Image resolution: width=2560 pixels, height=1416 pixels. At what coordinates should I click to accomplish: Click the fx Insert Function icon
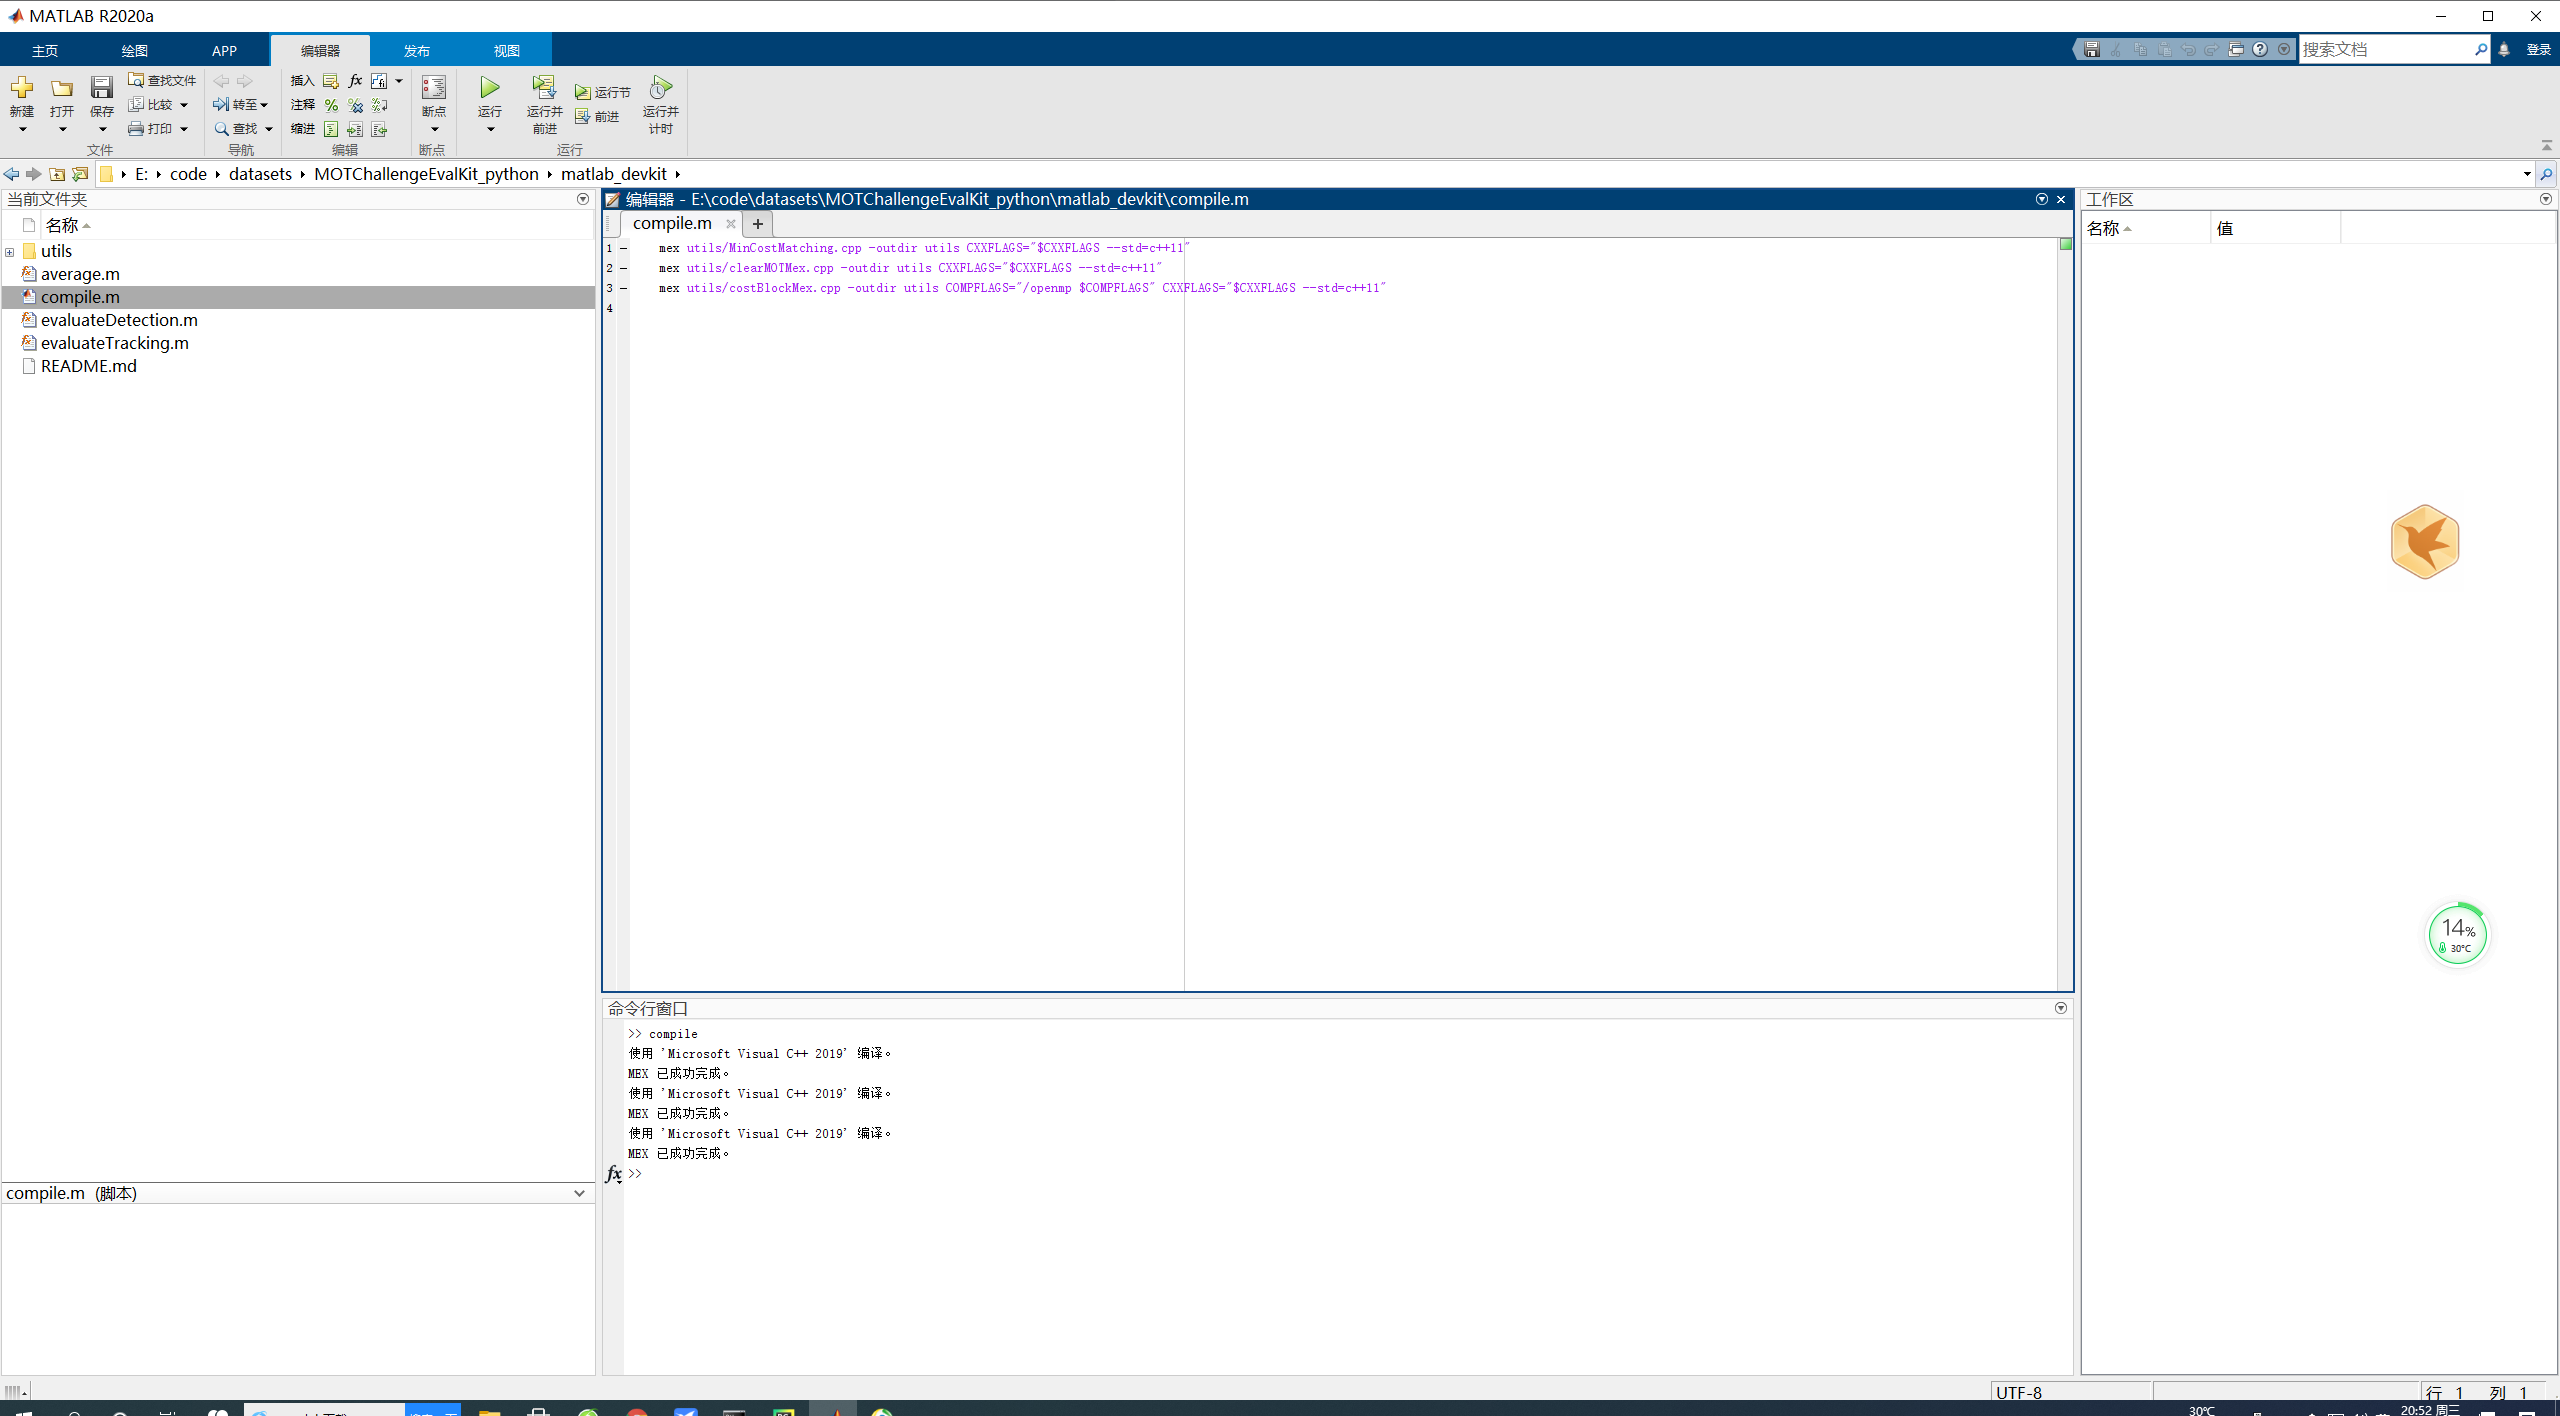click(355, 81)
